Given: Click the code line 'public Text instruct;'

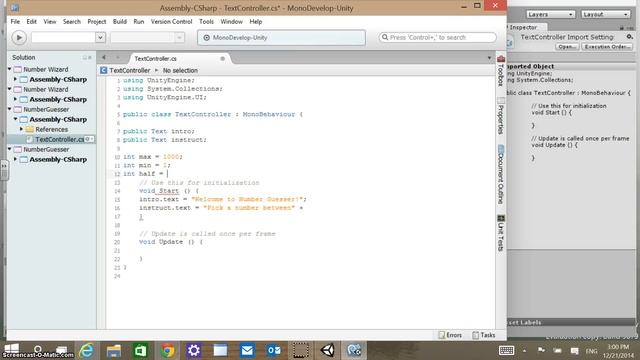Looking at the screenshot, I should (165, 140).
